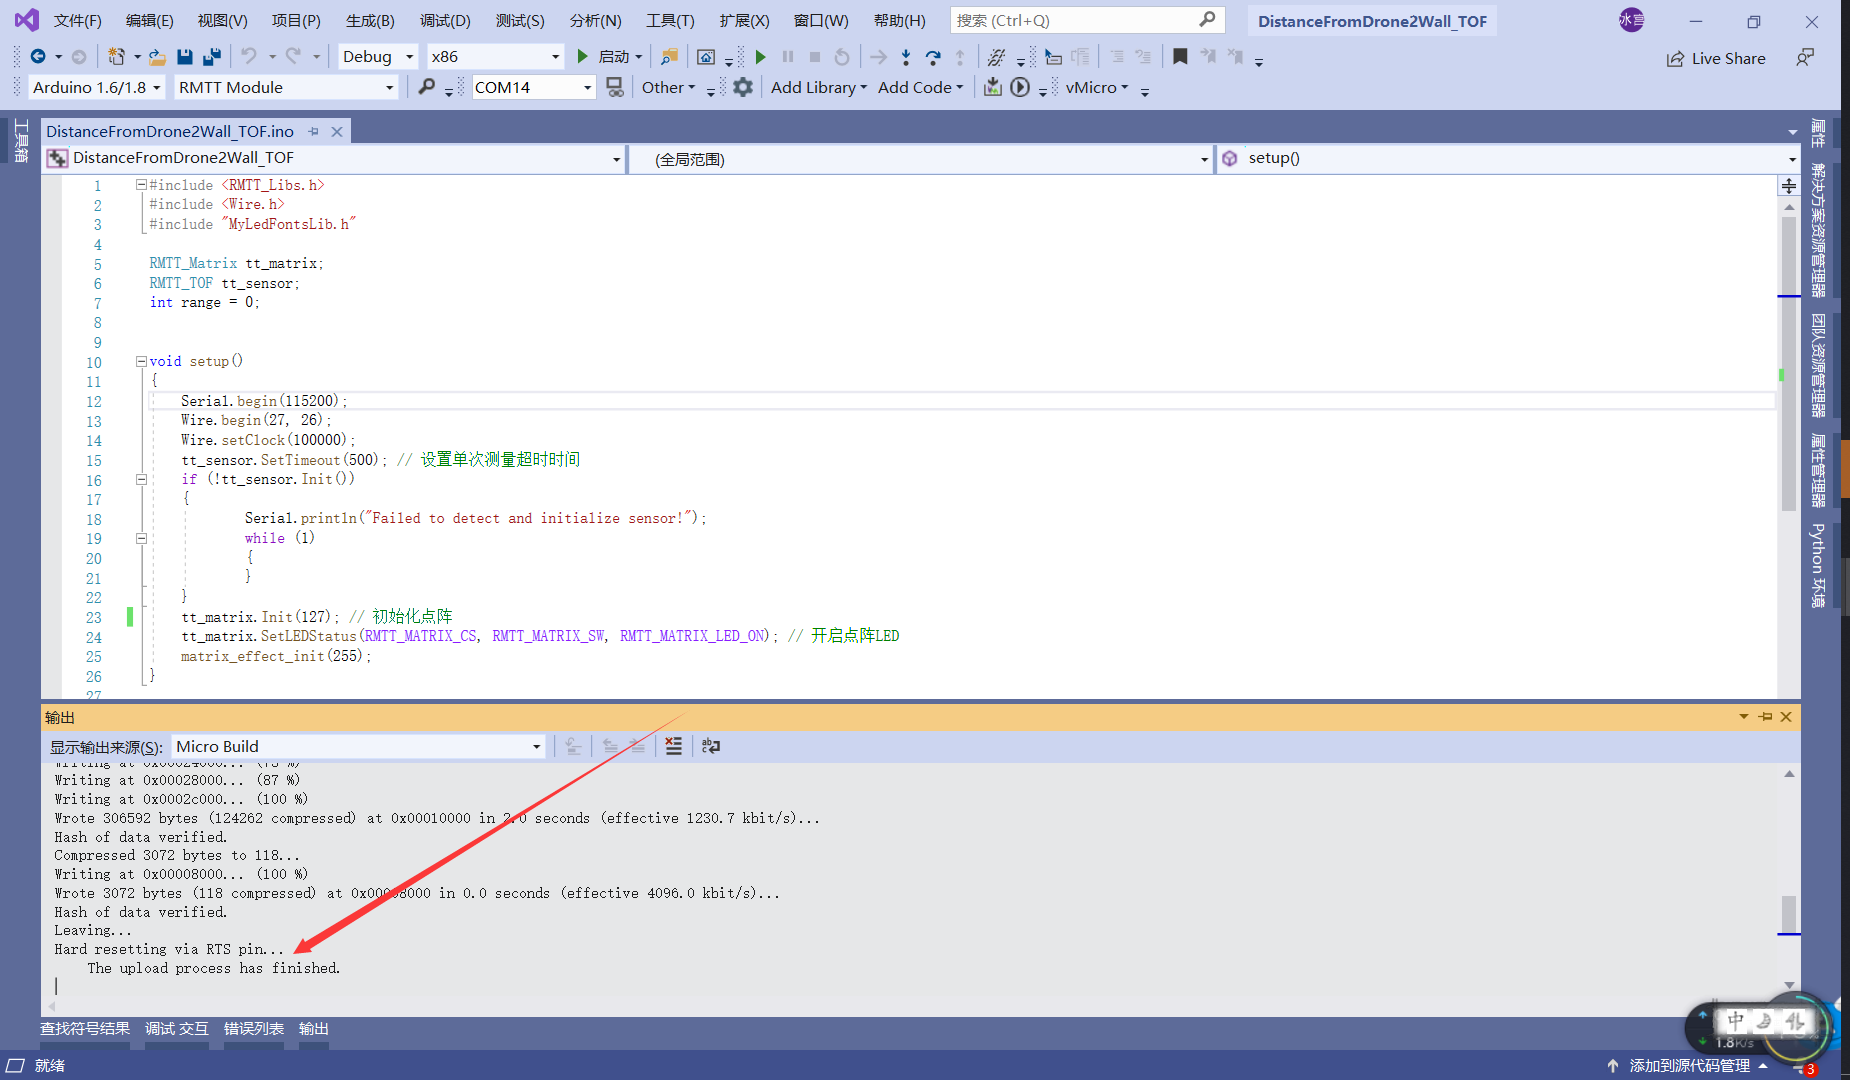Open the 工具箱 toolbox side tab

[20, 140]
